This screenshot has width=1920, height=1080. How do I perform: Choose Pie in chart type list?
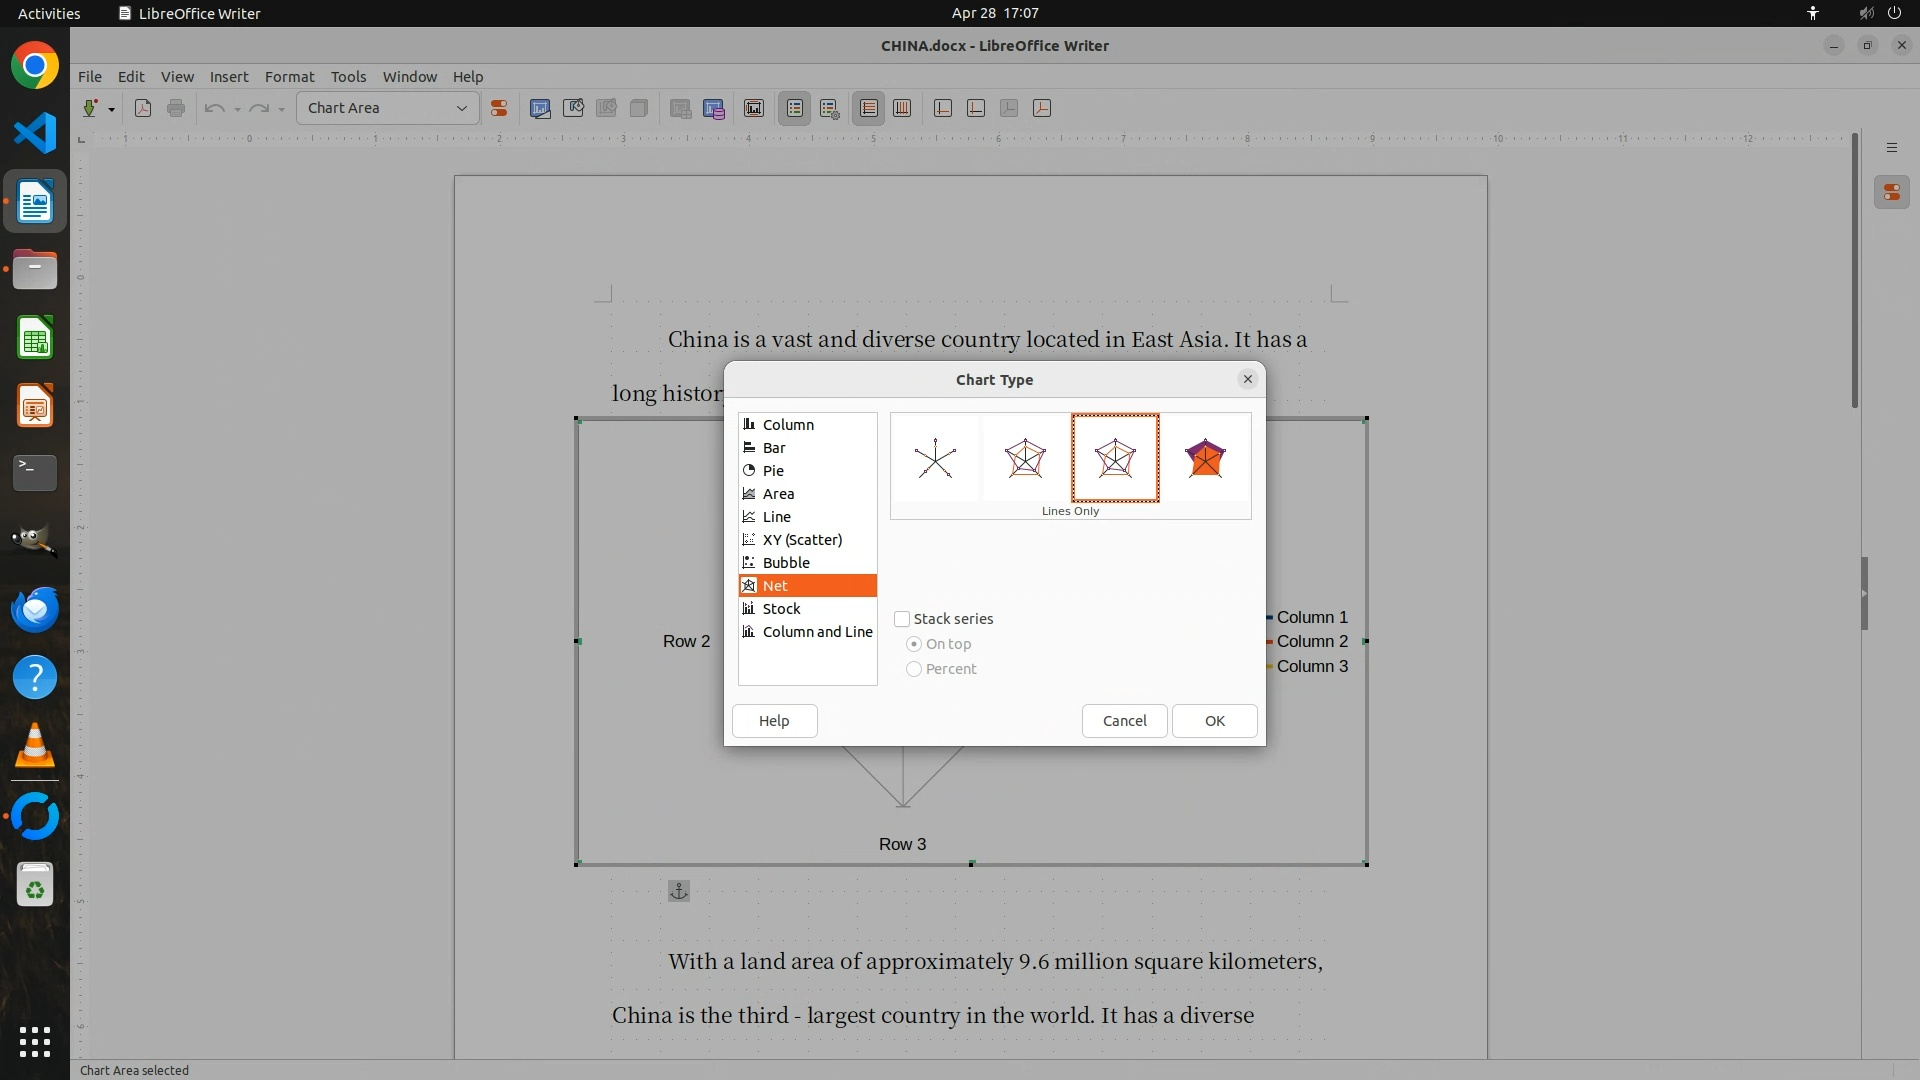point(773,471)
